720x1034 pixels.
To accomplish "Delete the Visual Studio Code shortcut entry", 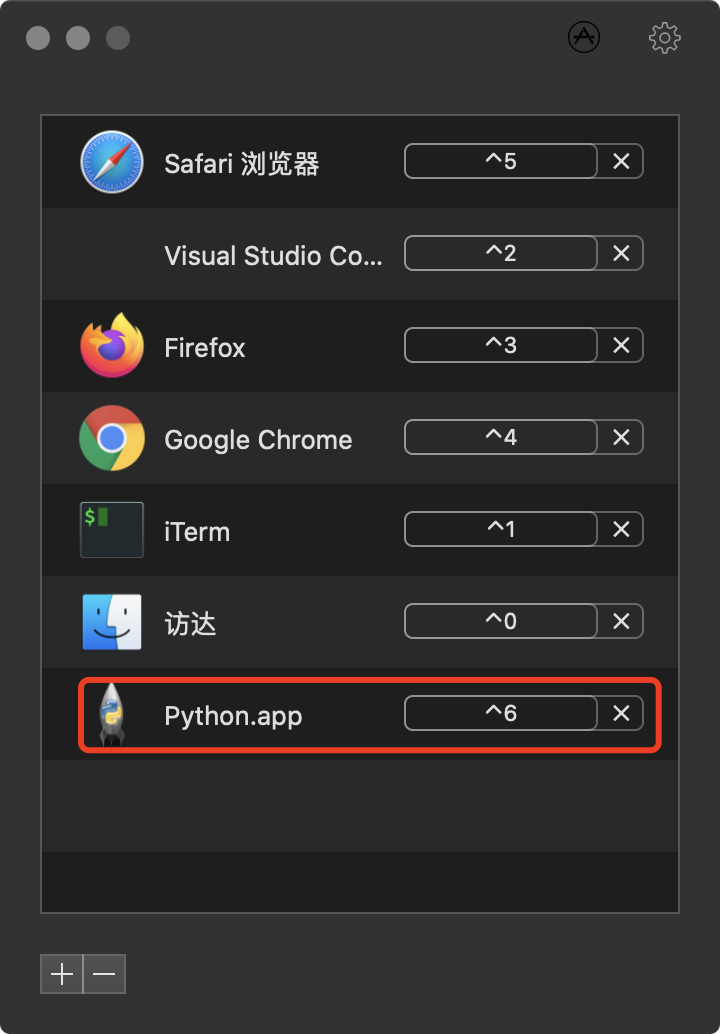I will [x=620, y=253].
